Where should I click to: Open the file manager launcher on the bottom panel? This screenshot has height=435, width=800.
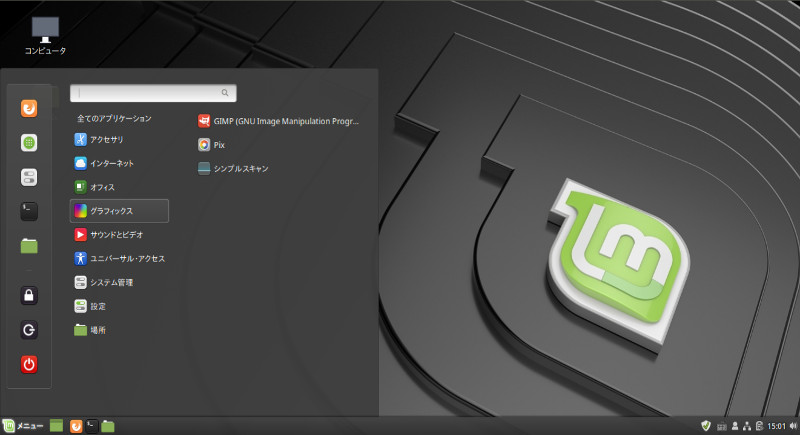coord(108,426)
